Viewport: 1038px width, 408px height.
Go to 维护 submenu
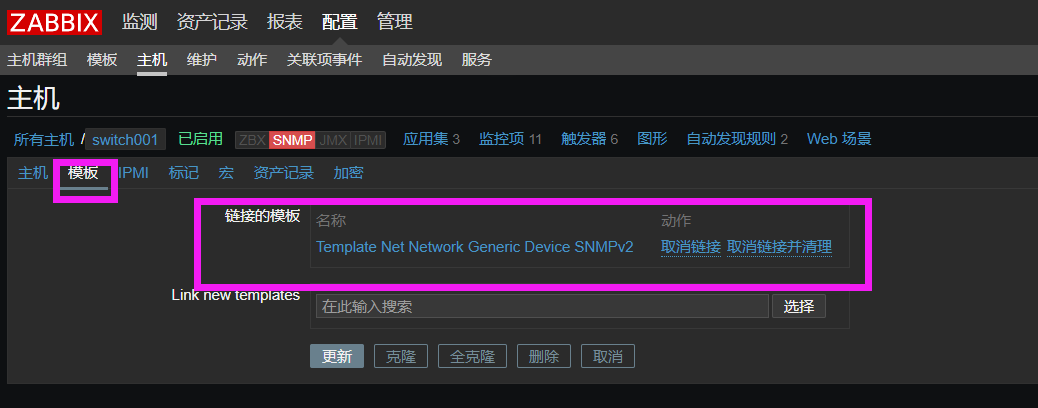click(202, 60)
